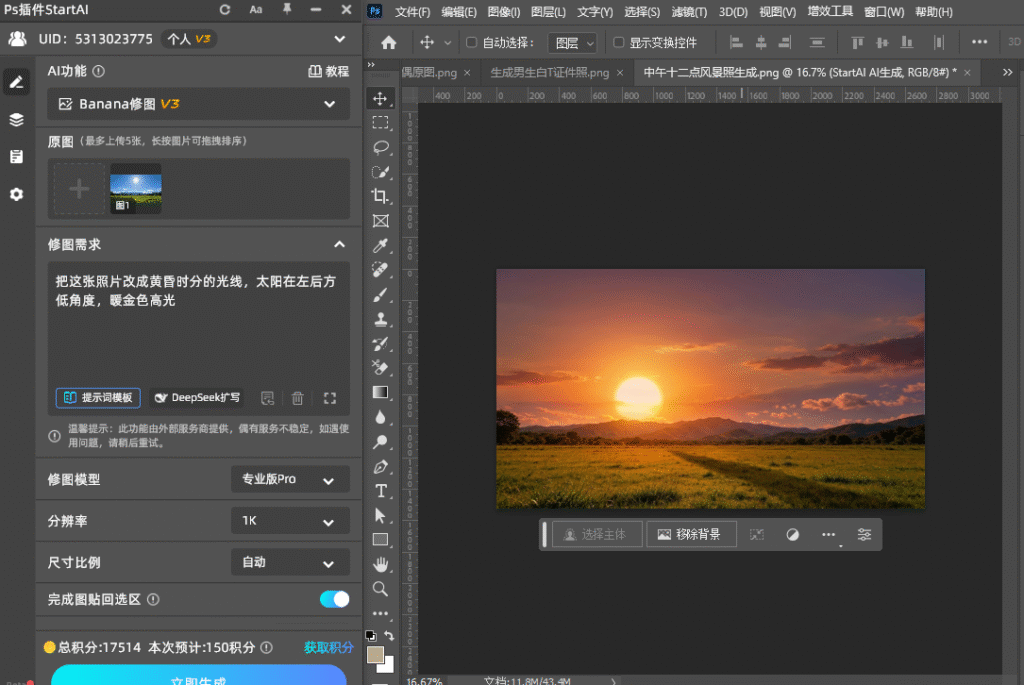
Task: Select the Hand tool
Action: (380, 564)
